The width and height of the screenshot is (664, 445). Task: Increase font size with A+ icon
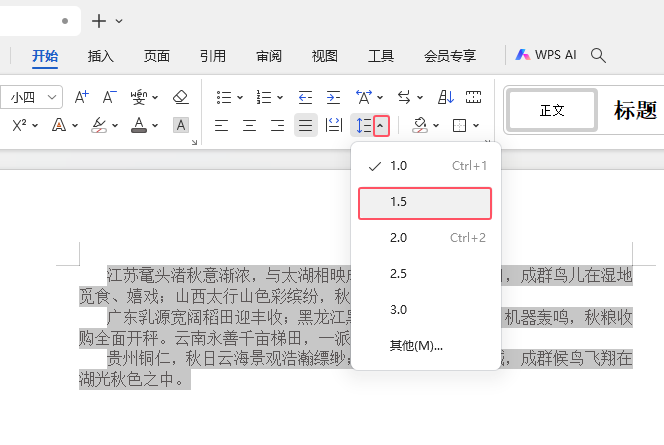82,97
